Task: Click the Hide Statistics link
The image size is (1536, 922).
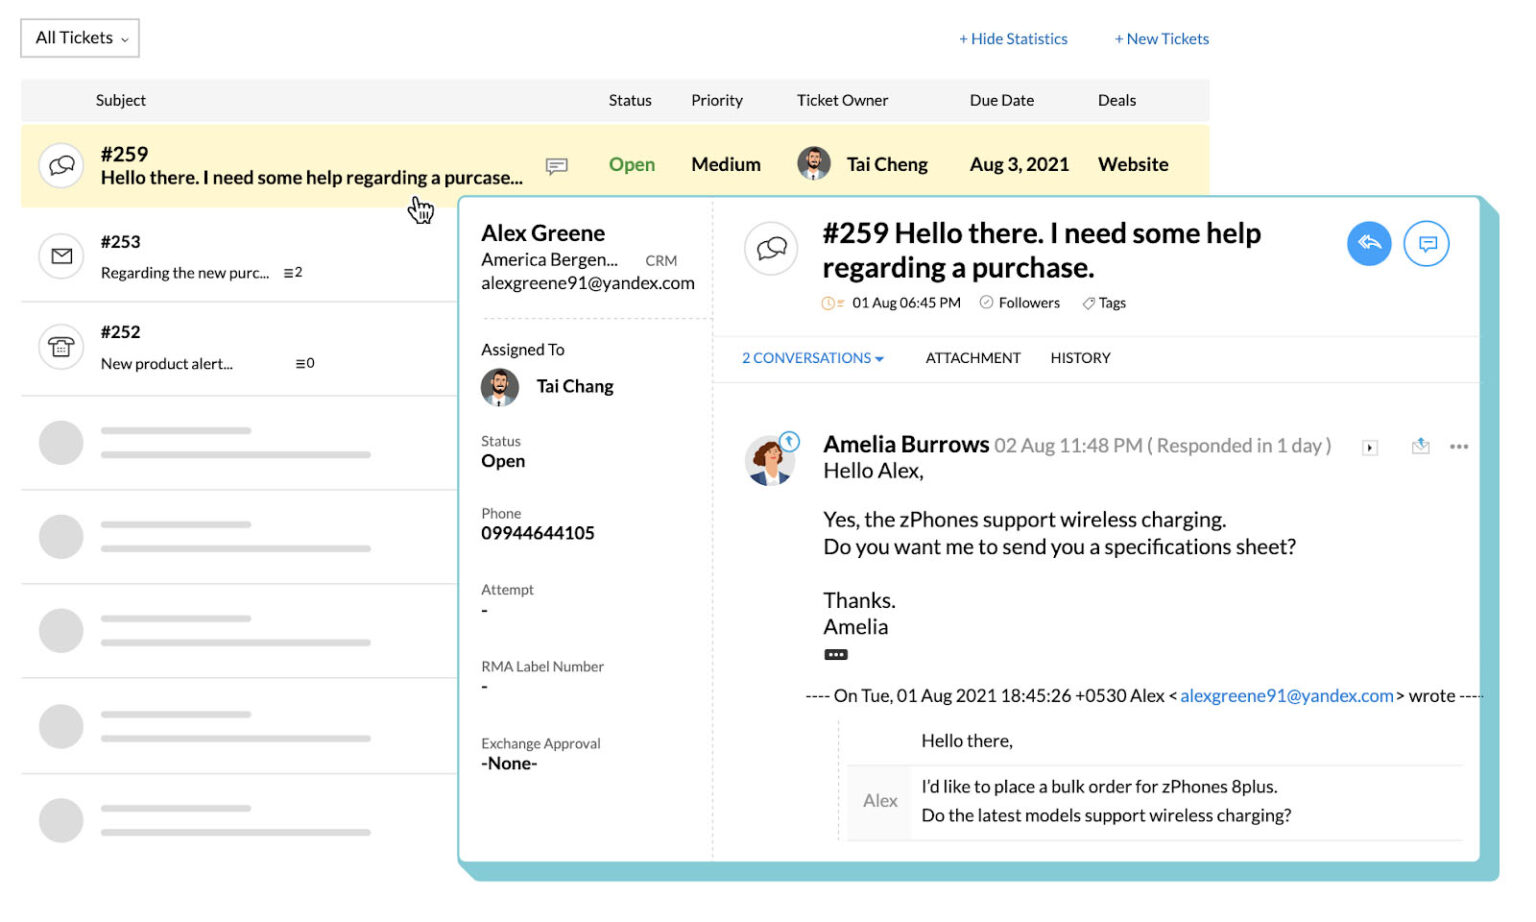Action: (1014, 38)
